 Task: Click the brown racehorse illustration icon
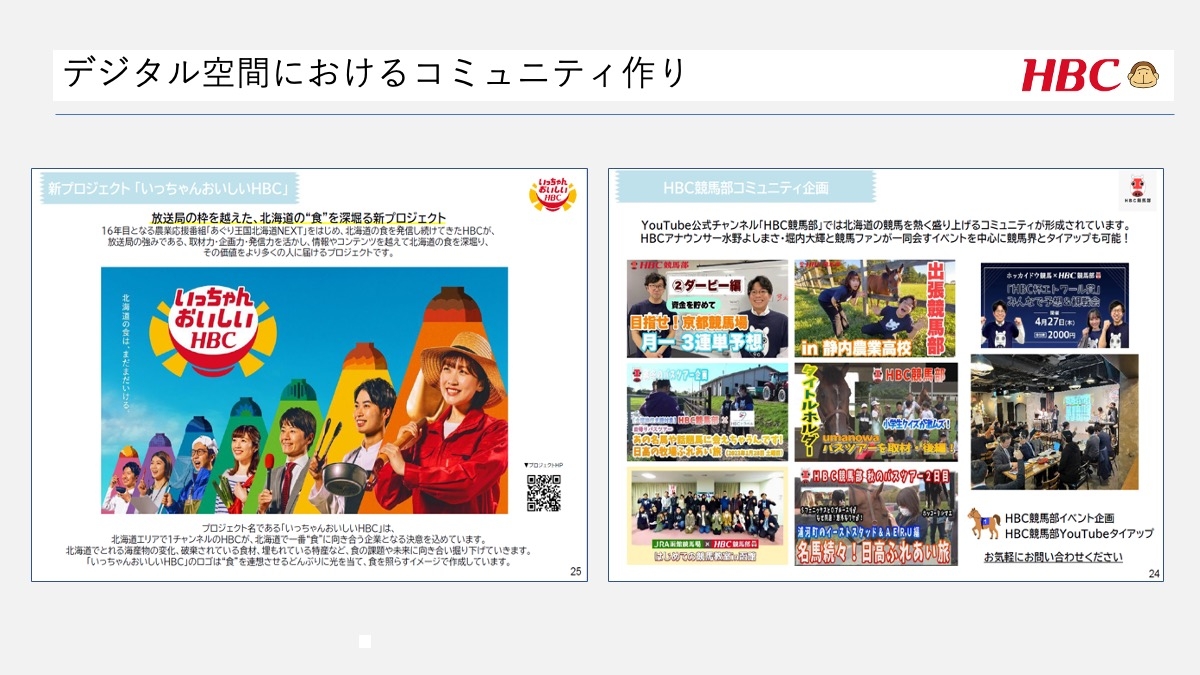(x=983, y=524)
